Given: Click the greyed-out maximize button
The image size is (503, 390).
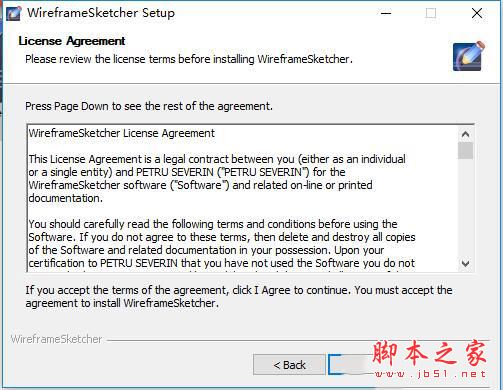Looking at the screenshot, I should 431,13.
